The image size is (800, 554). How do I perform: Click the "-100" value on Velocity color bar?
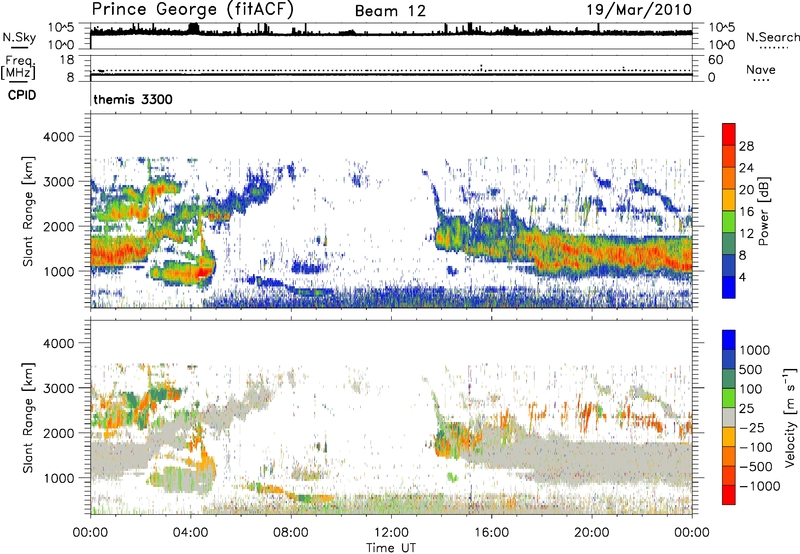[756, 447]
